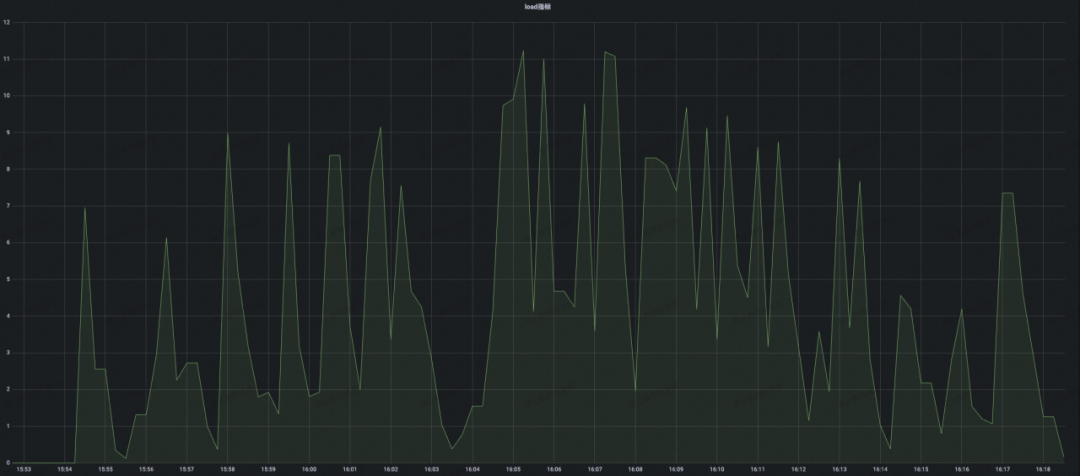Select the highest peak just after 16:05
This screenshot has height=476, width=1080.
point(523,52)
